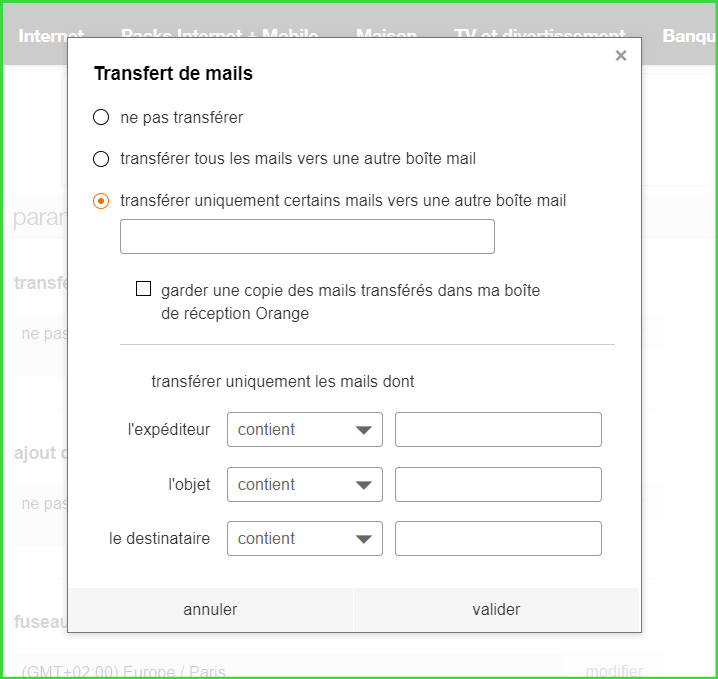Focus the destinataire filter text field
Image resolution: width=718 pixels, height=679 pixels.
point(498,539)
